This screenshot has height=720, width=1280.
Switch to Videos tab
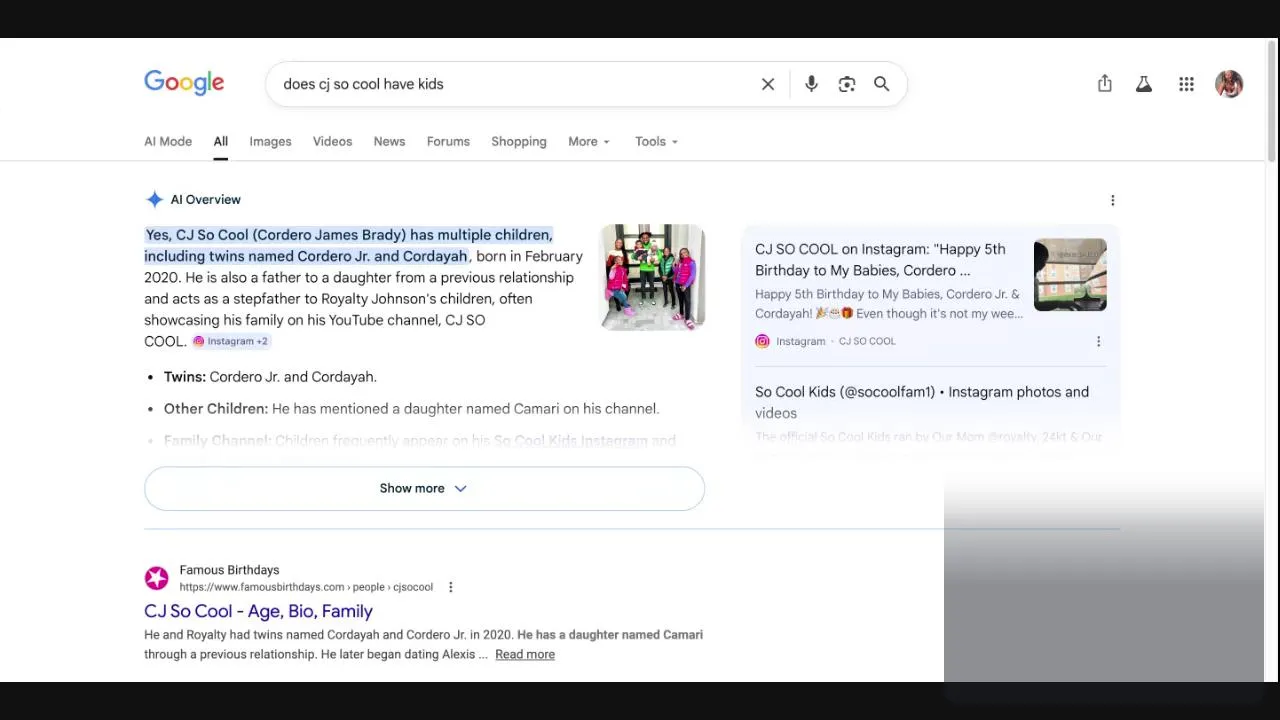332,141
